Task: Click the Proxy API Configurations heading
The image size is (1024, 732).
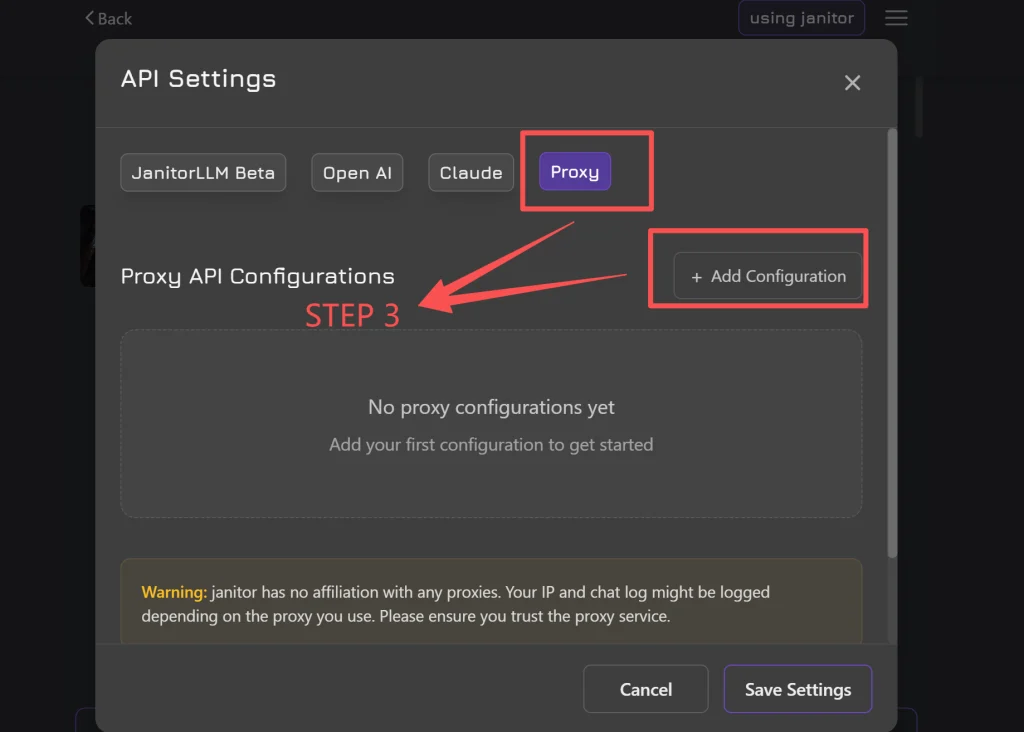Action: [x=257, y=276]
